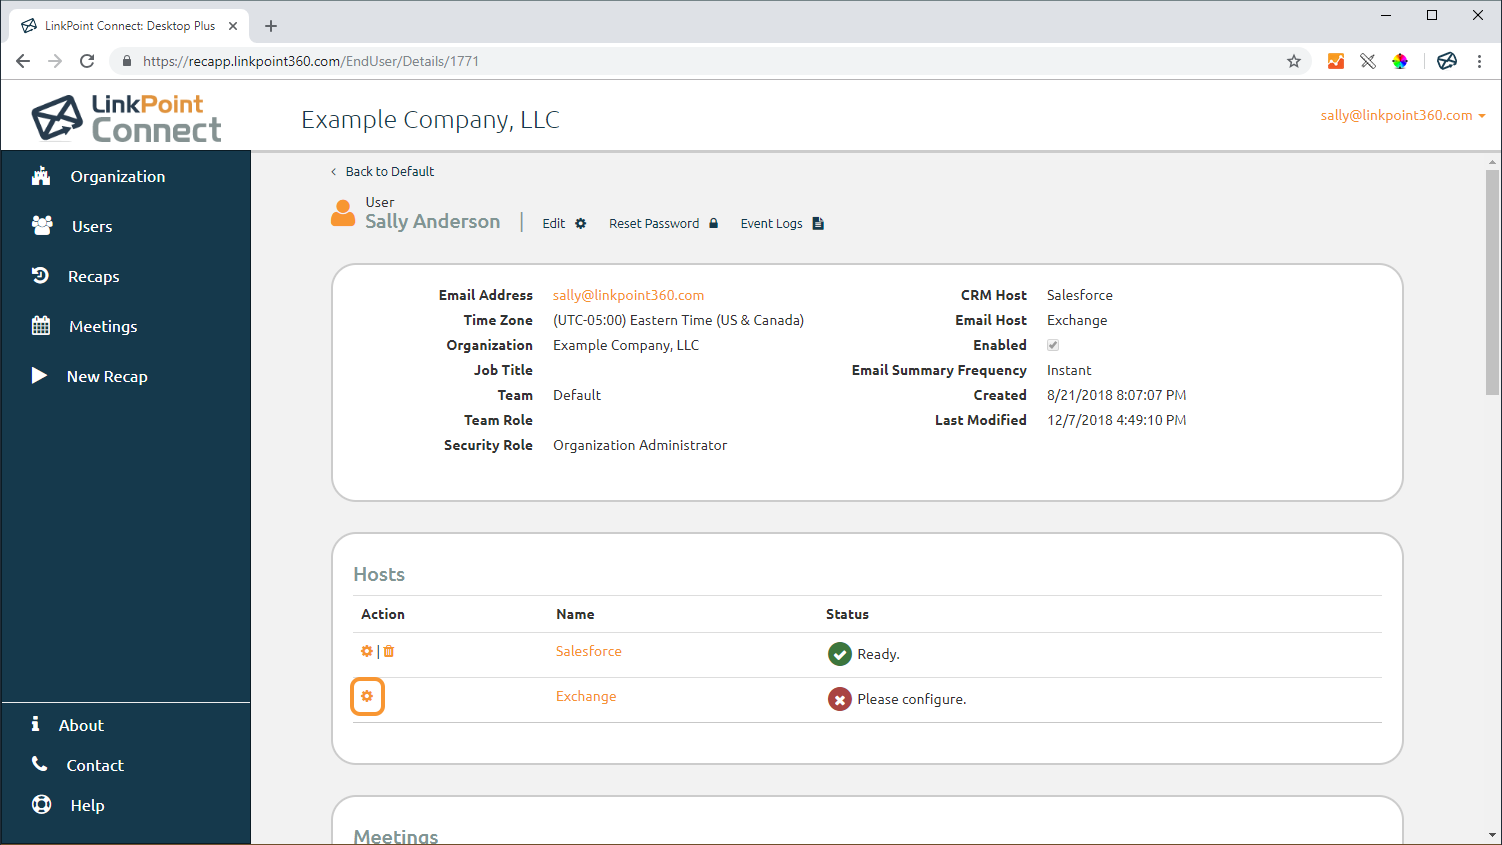Click the page vertical scrollbar thumb

pyautogui.click(x=1492, y=280)
